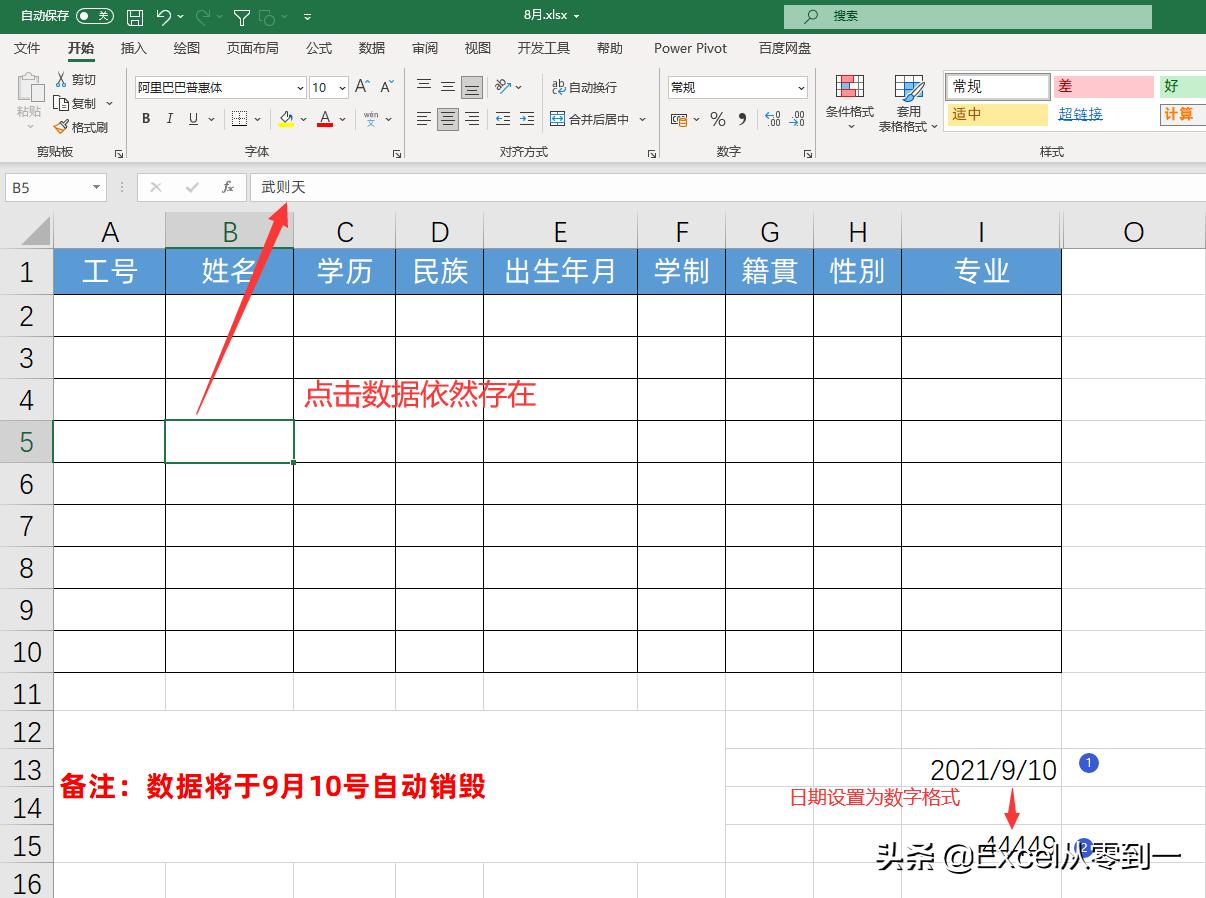The image size is (1206, 898).
Task: Apply center alignment icon
Action: pyautogui.click(x=446, y=119)
